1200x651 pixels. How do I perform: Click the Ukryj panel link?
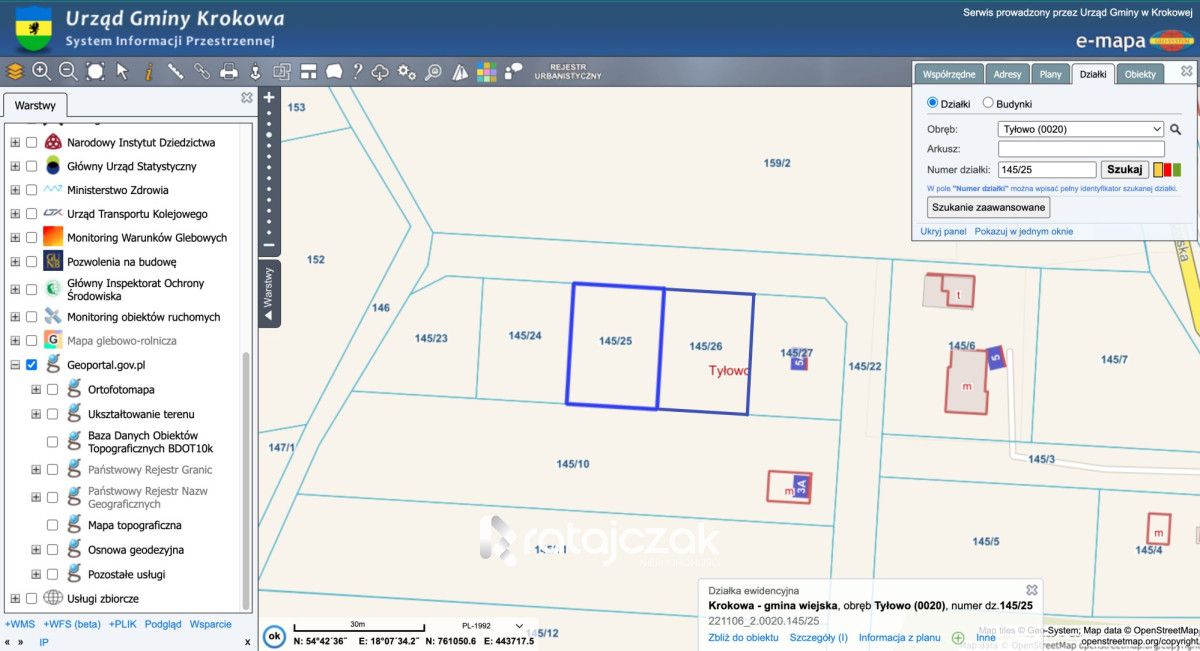[943, 231]
